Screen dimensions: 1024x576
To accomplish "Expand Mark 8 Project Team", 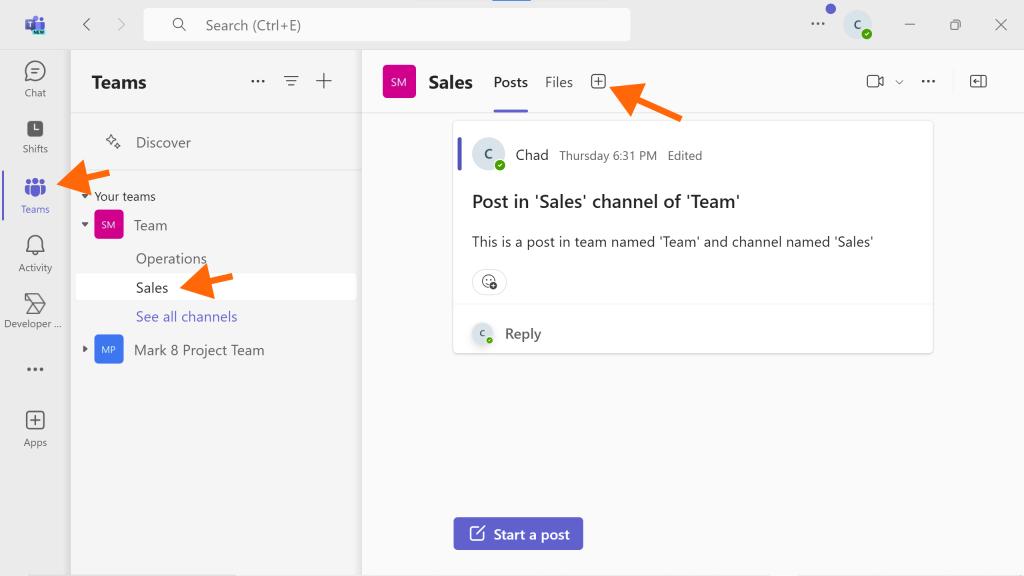I will coord(85,349).
